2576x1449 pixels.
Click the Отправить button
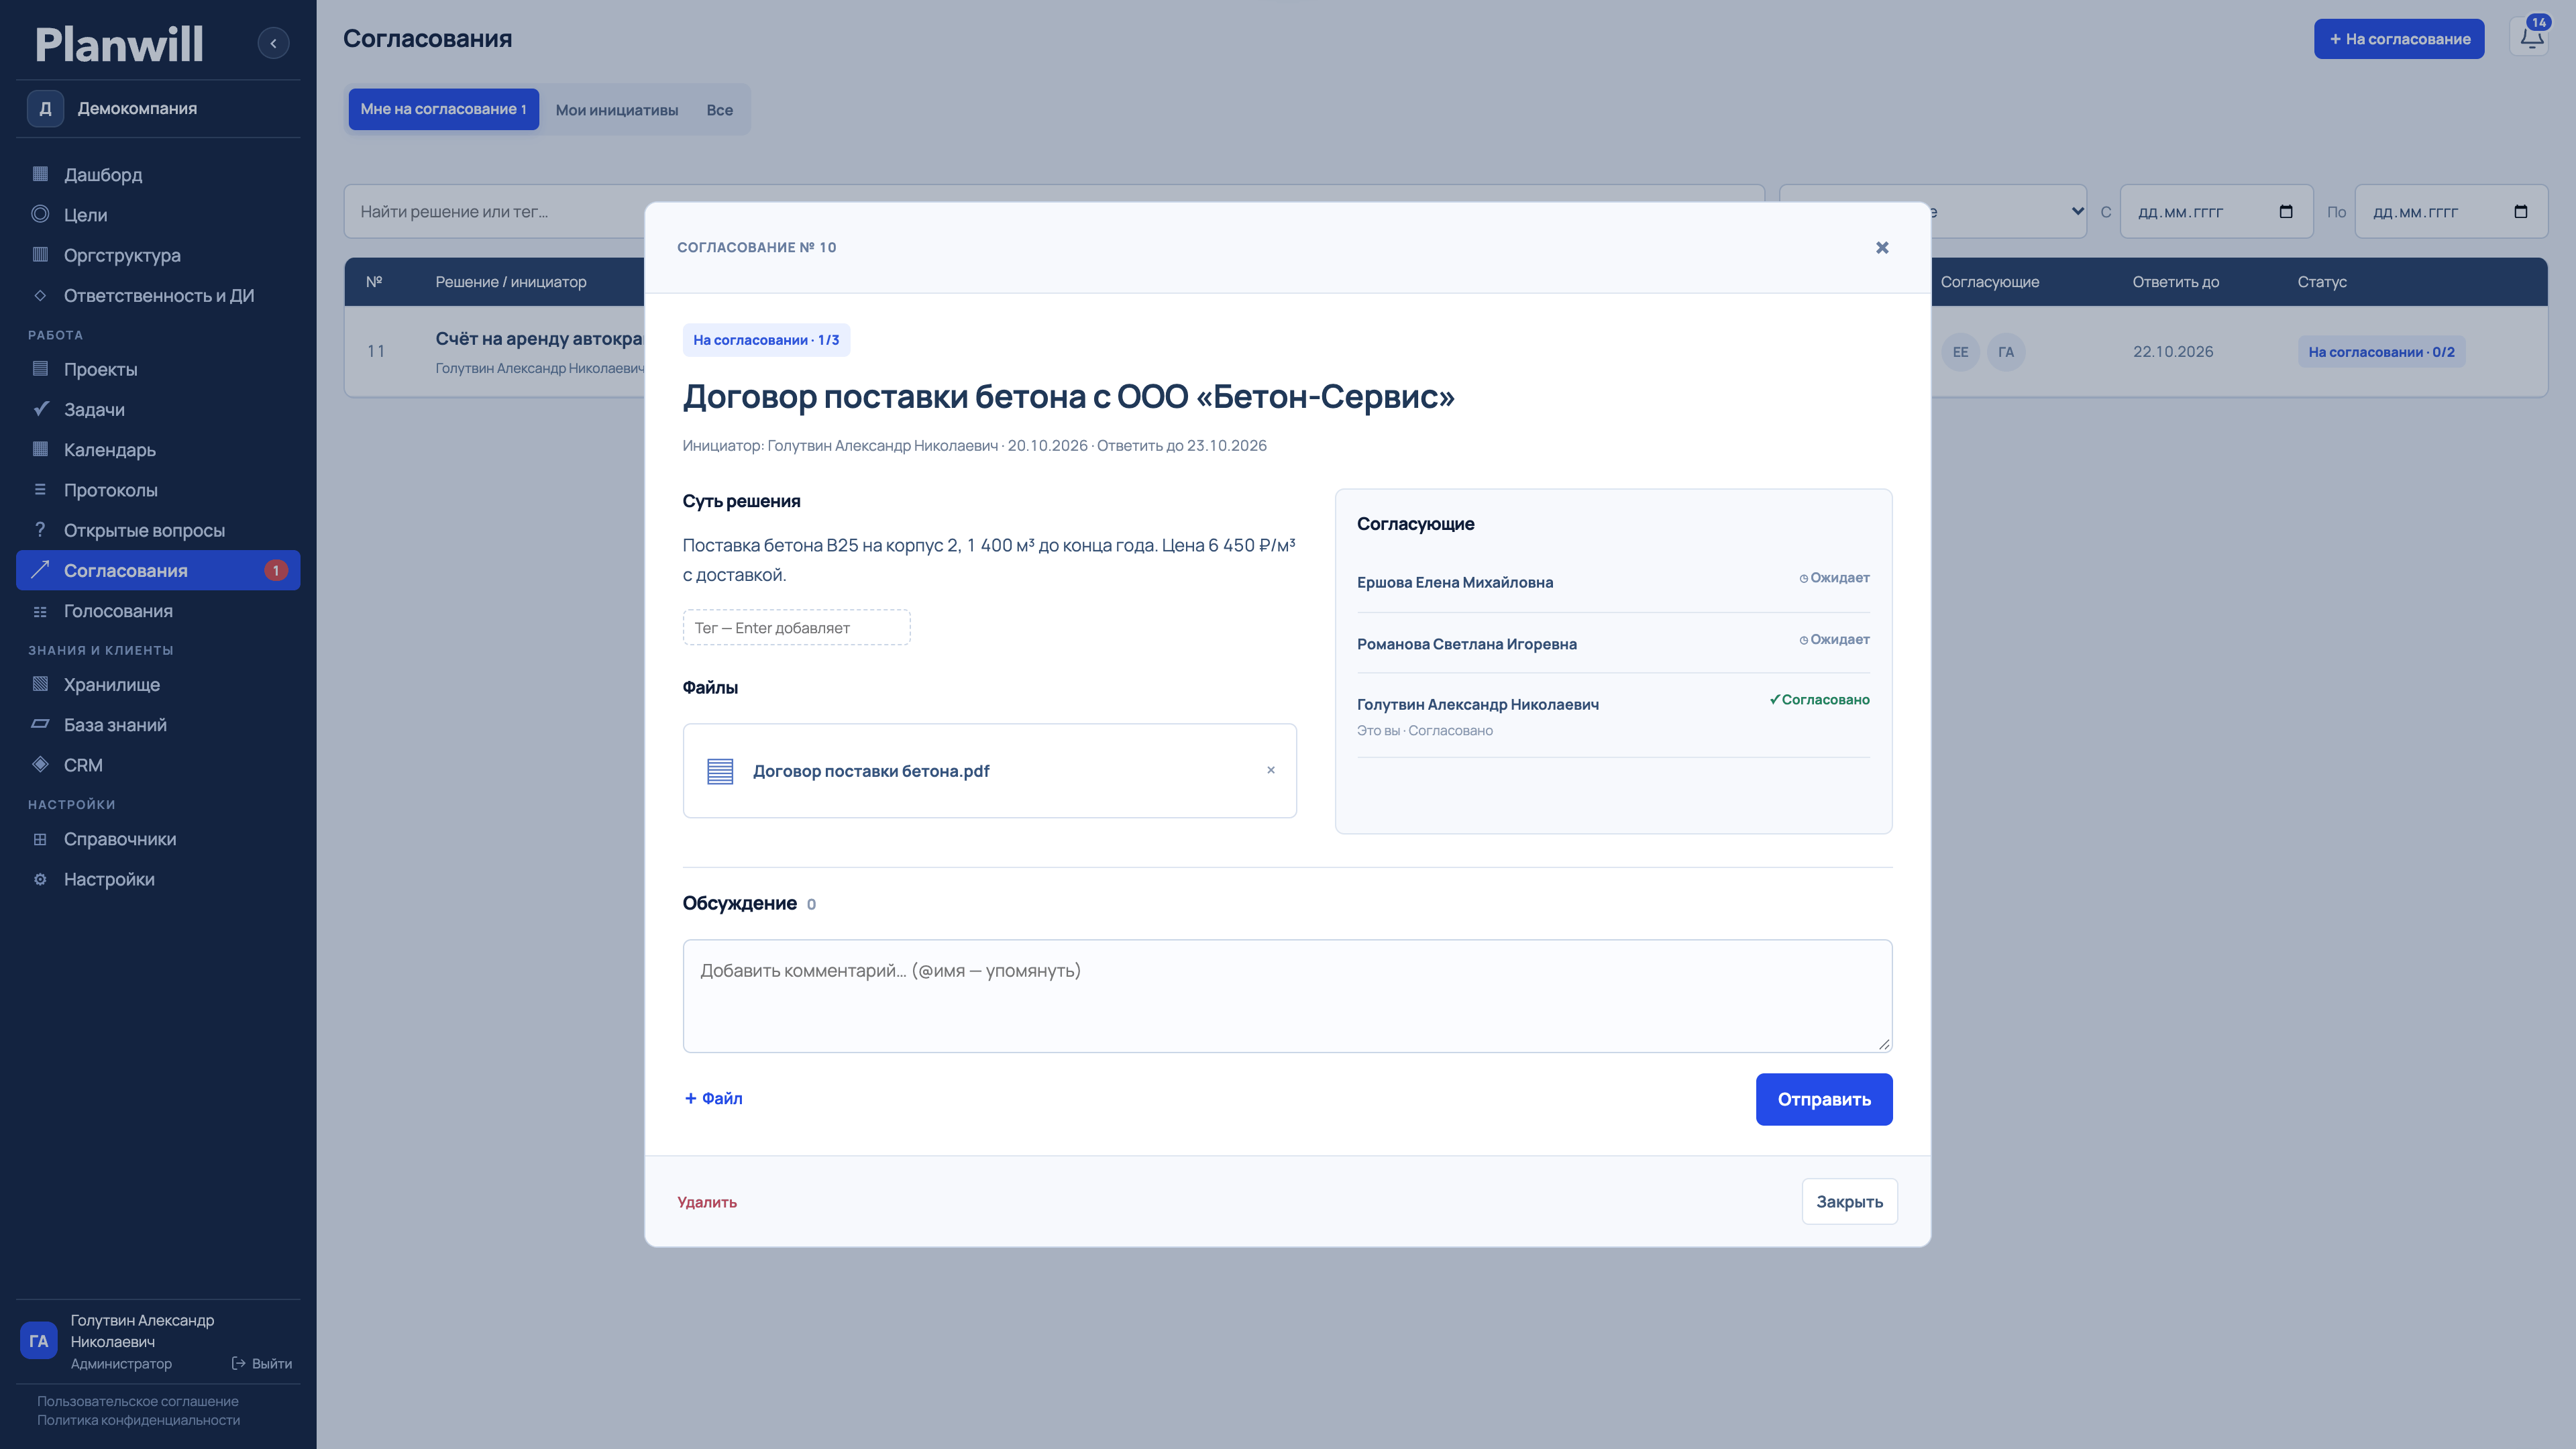click(x=1824, y=1099)
